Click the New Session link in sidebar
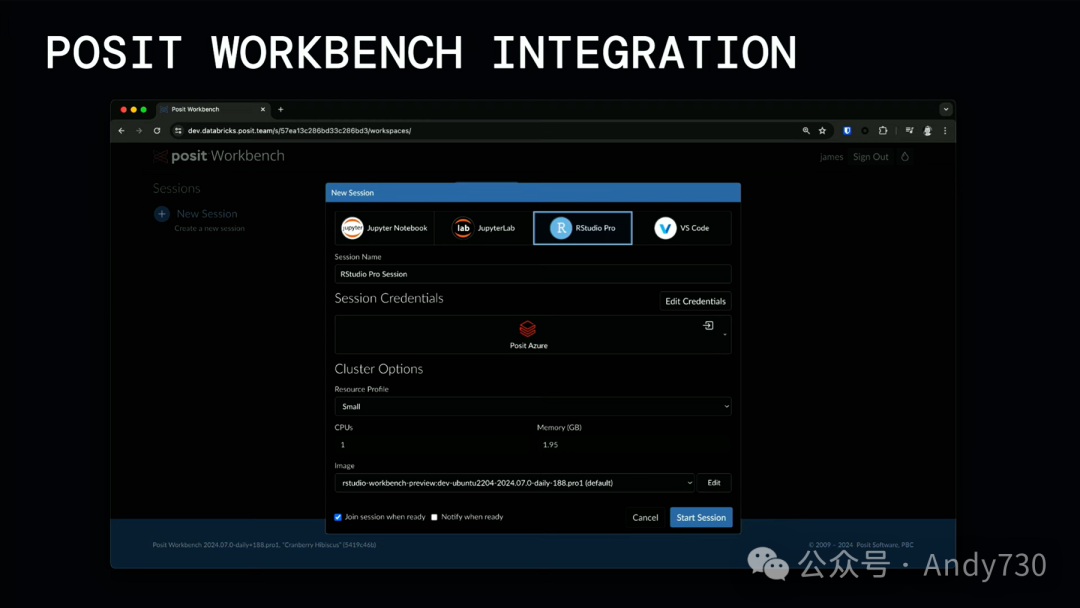Screen dimensions: 1080x608 pyautogui.click(x=207, y=214)
